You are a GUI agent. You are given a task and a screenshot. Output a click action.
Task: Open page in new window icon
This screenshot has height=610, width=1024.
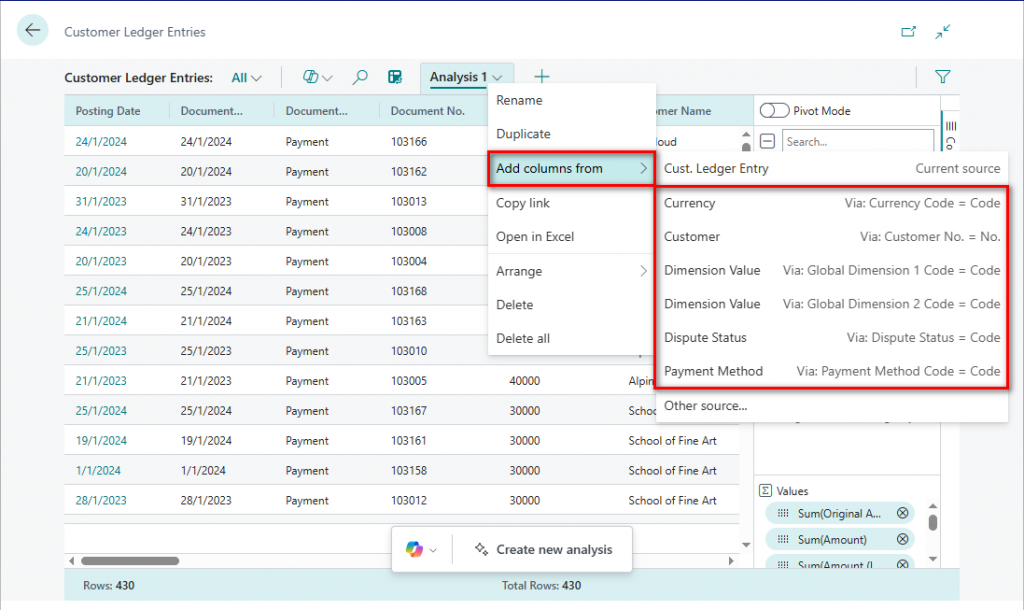tap(908, 32)
